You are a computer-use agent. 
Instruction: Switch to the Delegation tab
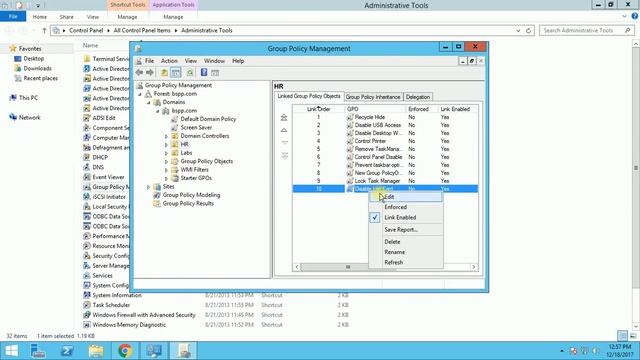click(418, 97)
